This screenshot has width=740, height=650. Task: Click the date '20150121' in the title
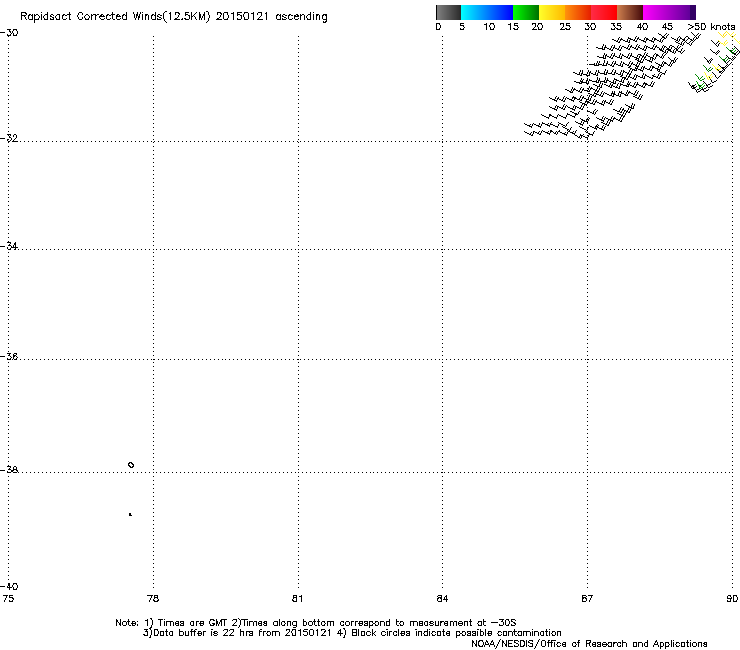coord(242,17)
